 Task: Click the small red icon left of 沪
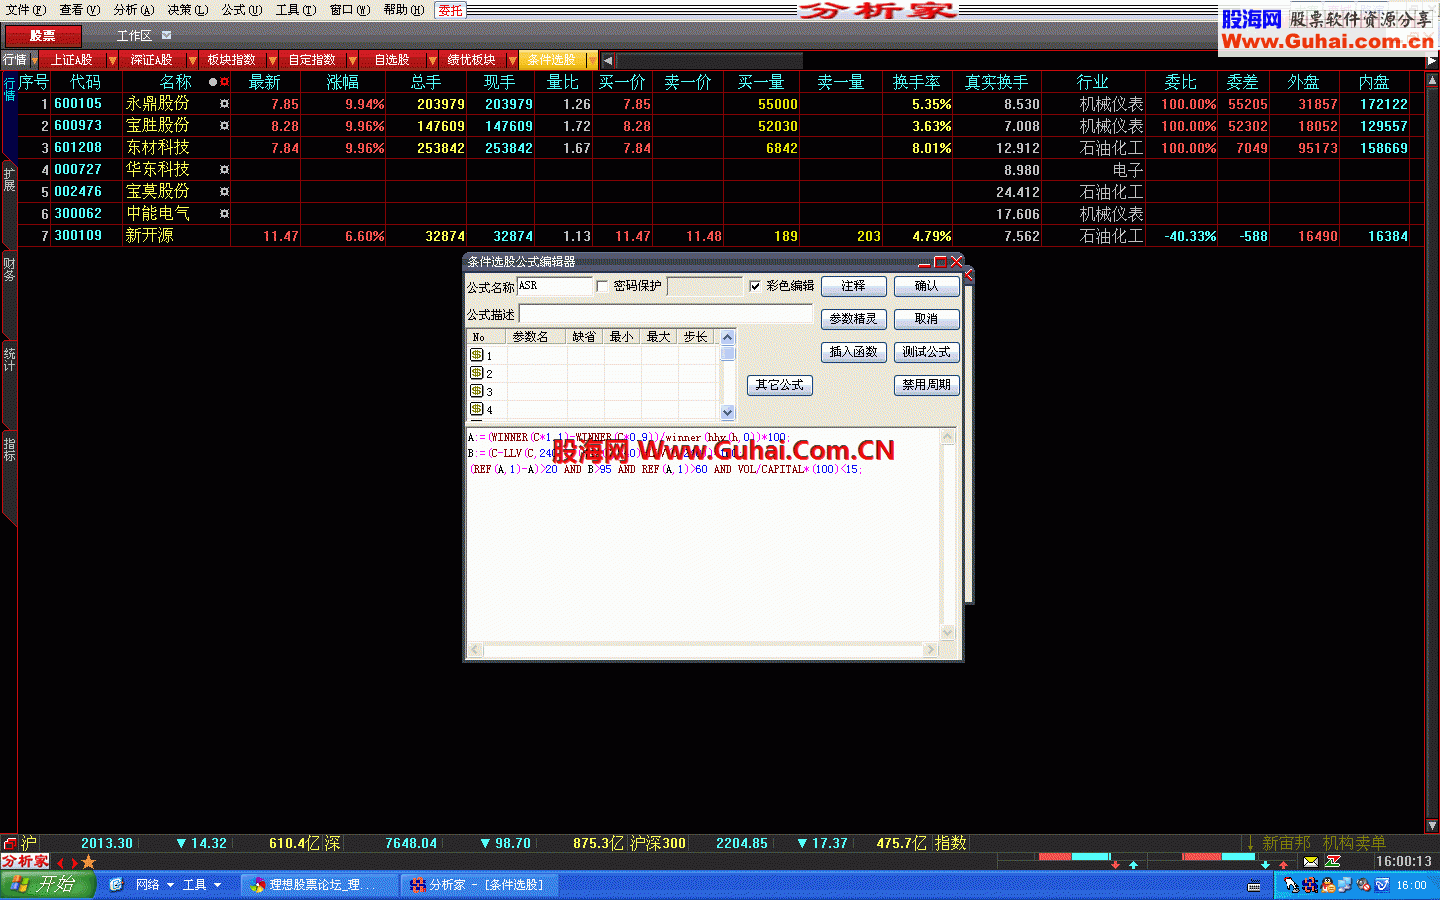click(9, 843)
